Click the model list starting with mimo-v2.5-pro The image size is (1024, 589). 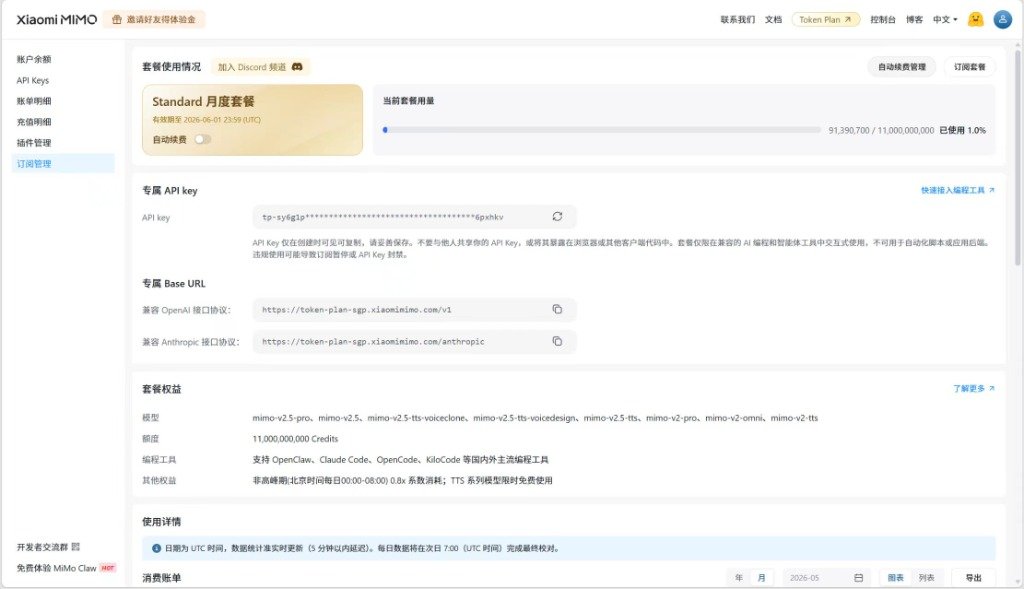point(535,418)
